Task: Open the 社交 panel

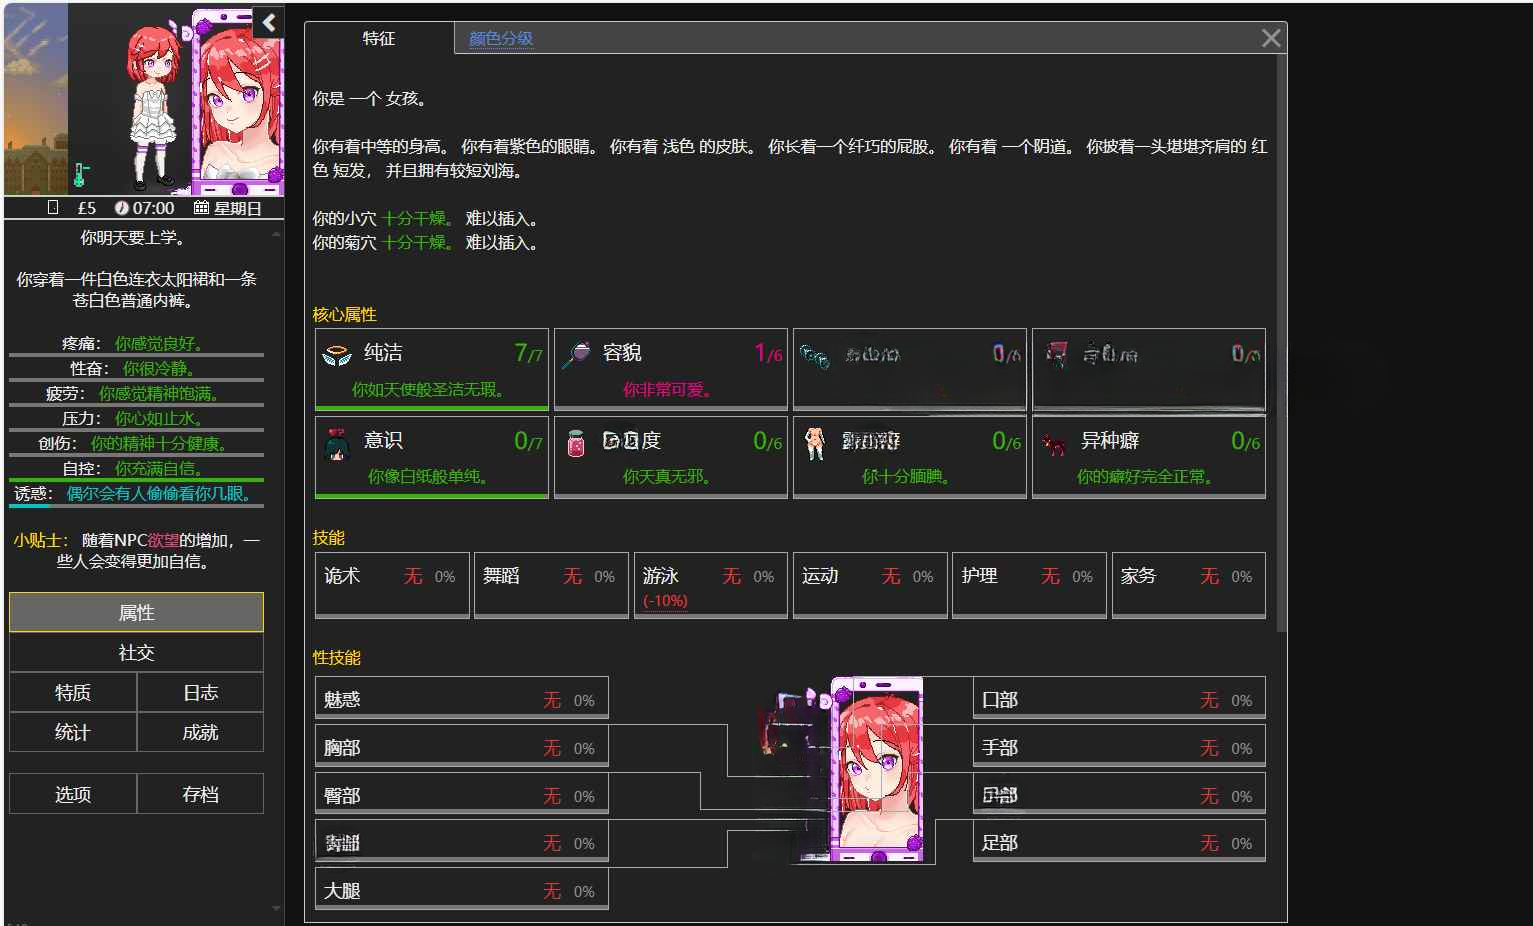Action: pos(136,652)
